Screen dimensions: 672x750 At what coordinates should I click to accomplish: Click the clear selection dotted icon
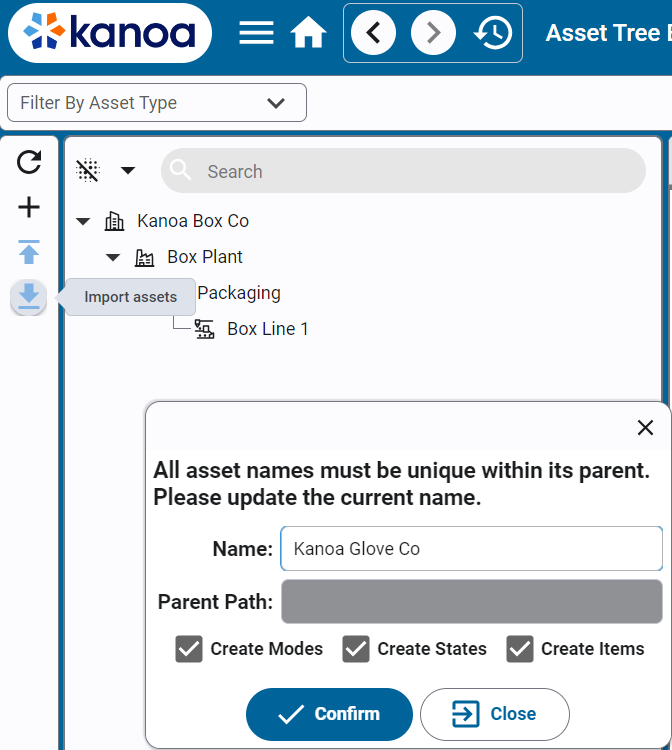coord(88,170)
